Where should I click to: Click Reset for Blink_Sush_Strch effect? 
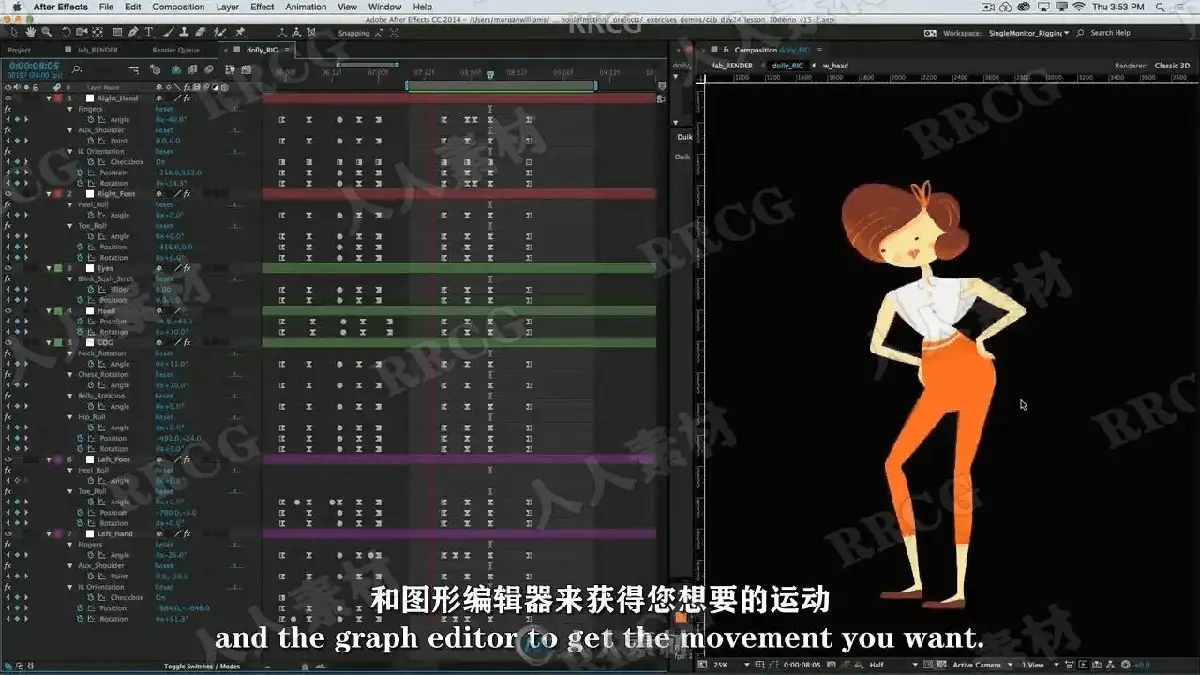pos(163,279)
